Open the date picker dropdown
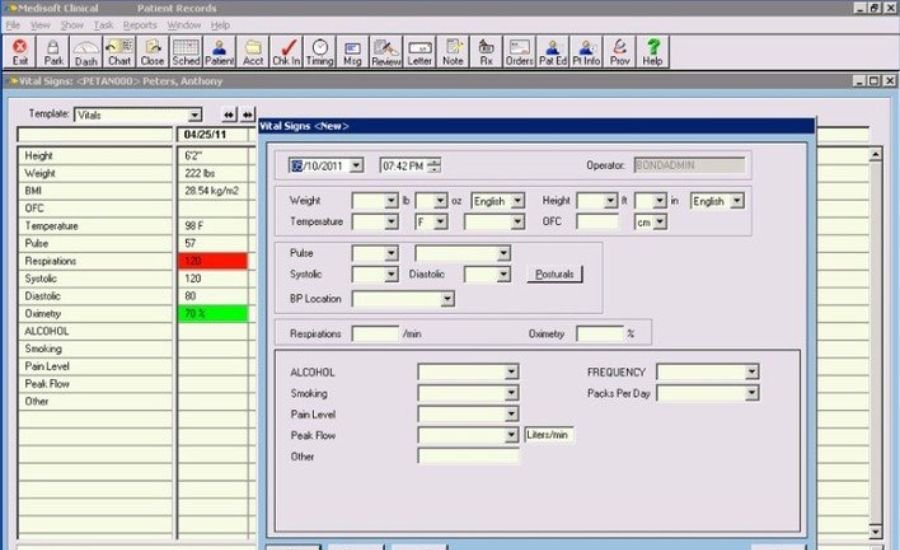The width and height of the screenshot is (900, 550). [356, 165]
